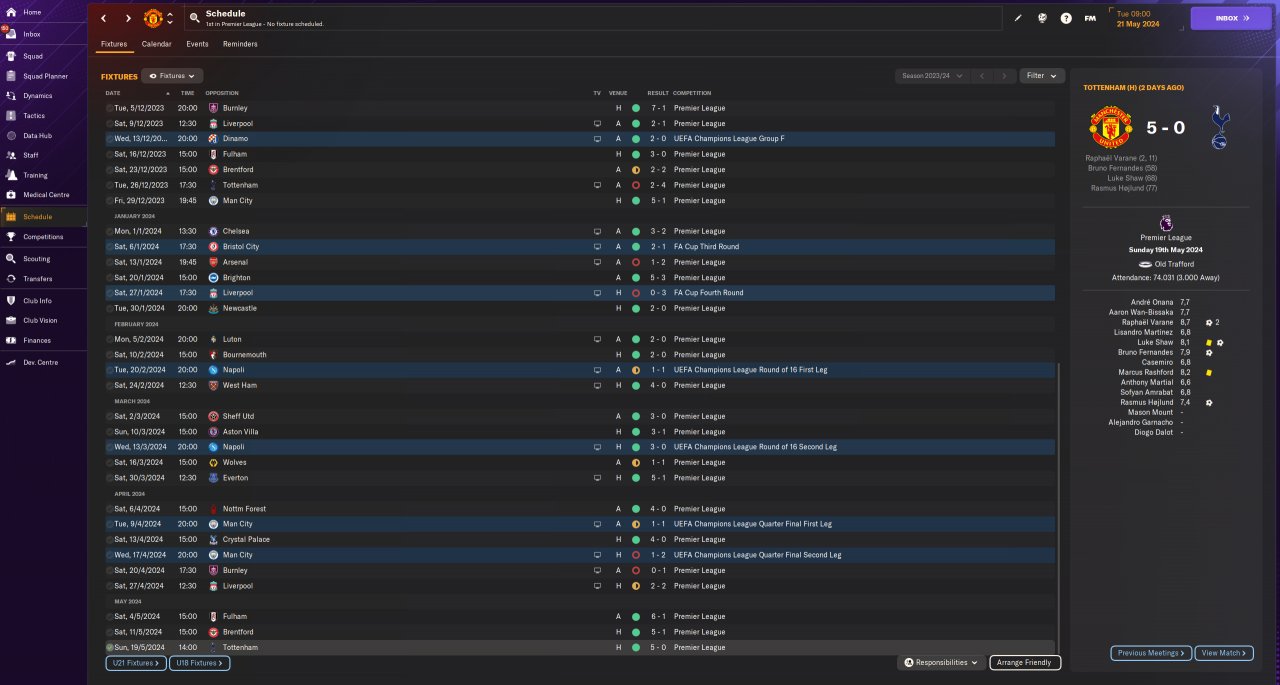Open Competitions trophy item in sidebar
1280x685 pixels.
point(43,237)
